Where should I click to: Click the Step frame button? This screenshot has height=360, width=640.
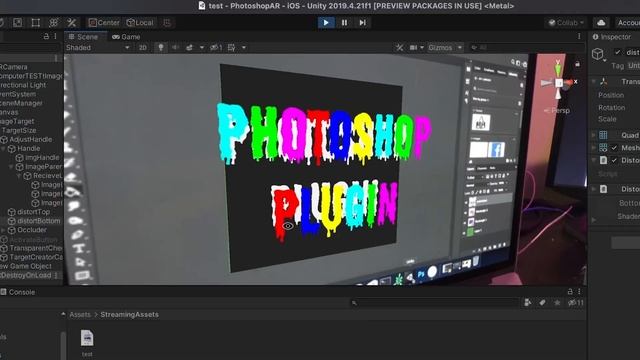pyautogui.click(x=362, y=22)
